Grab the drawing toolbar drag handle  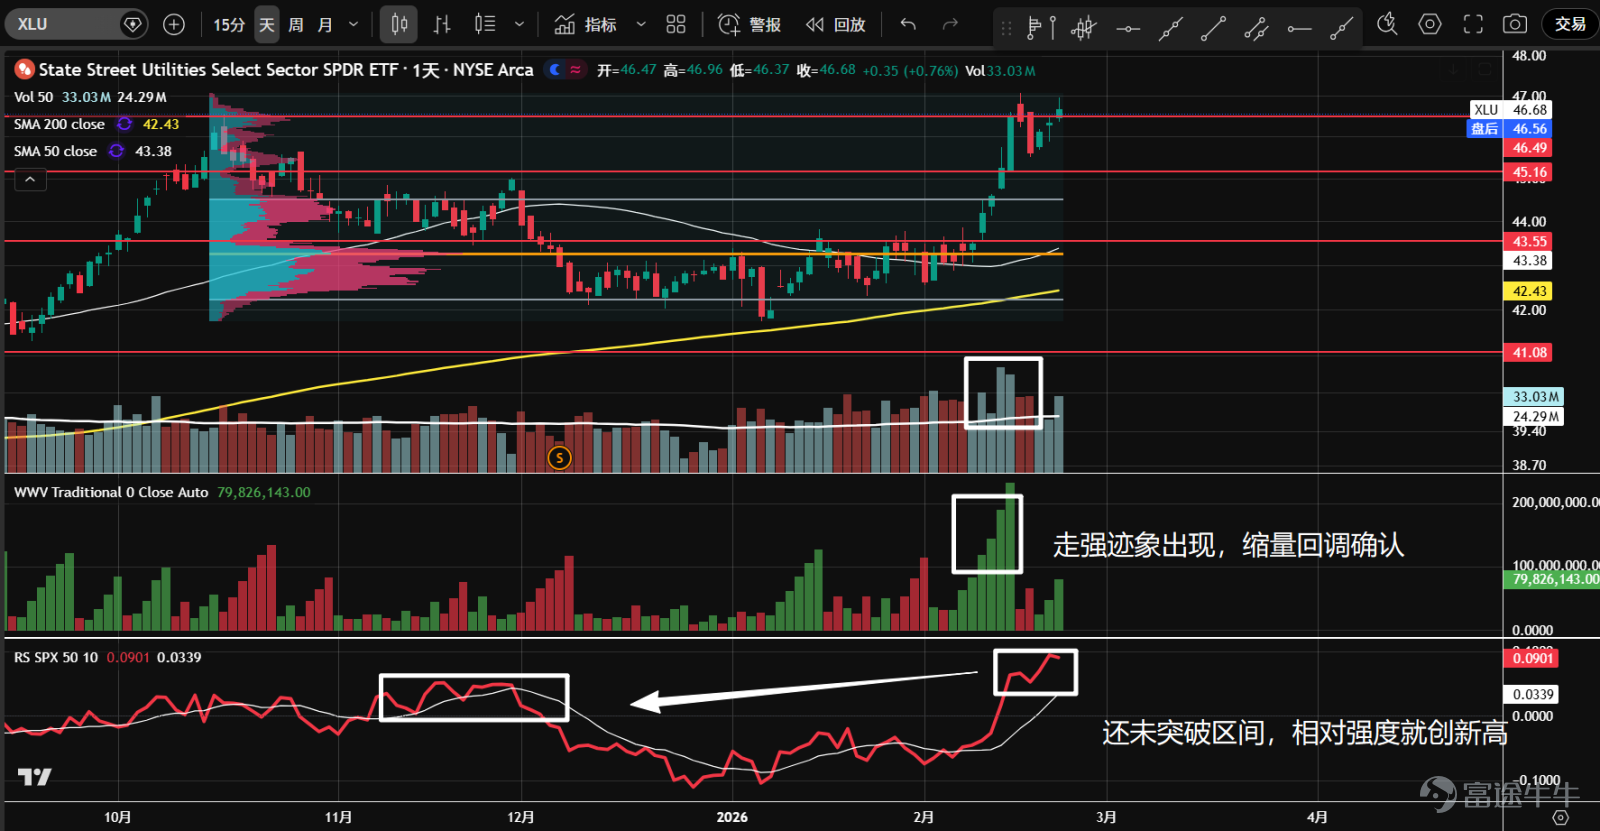[1006, 28]
